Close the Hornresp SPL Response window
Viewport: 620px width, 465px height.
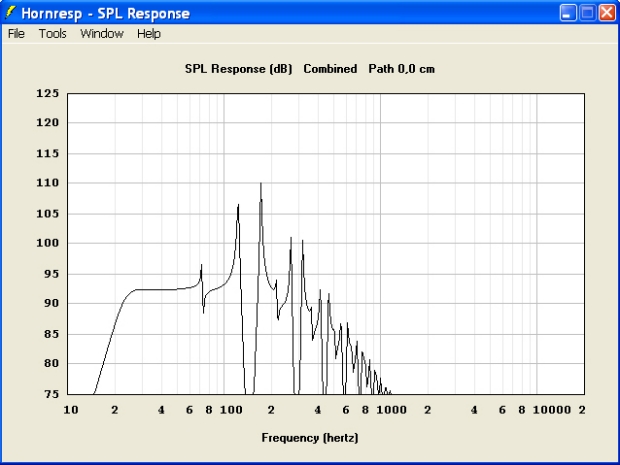(607, 13)
